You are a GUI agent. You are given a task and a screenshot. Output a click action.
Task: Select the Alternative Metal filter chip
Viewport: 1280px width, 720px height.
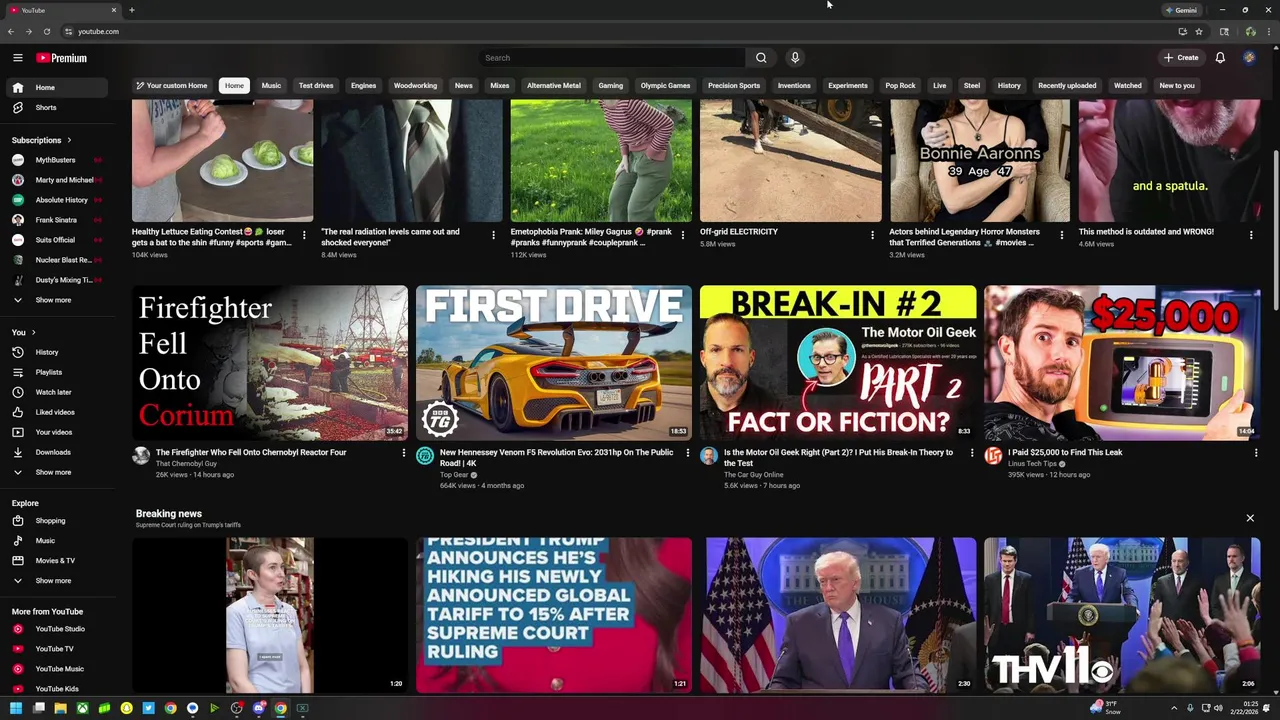tap(553, 86)
